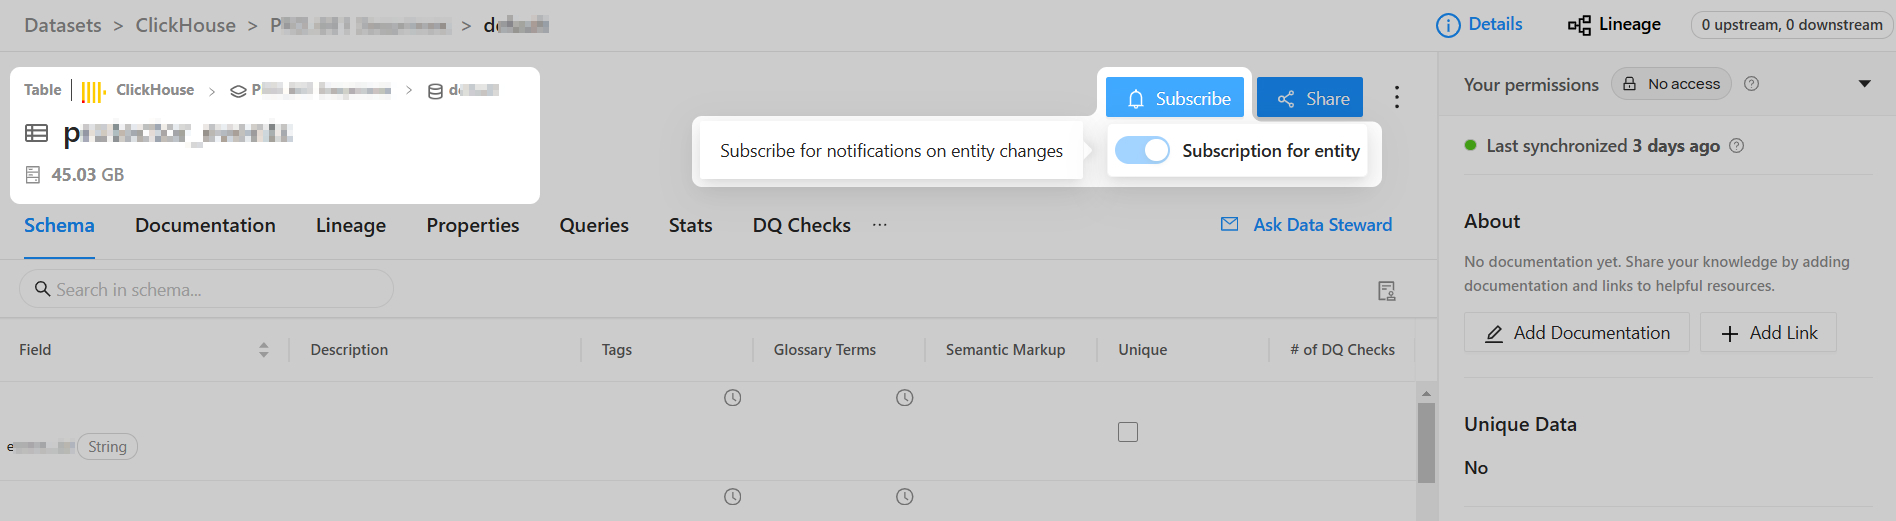
Task: Click the three-dot more options icon
Action: point(1397,97)
